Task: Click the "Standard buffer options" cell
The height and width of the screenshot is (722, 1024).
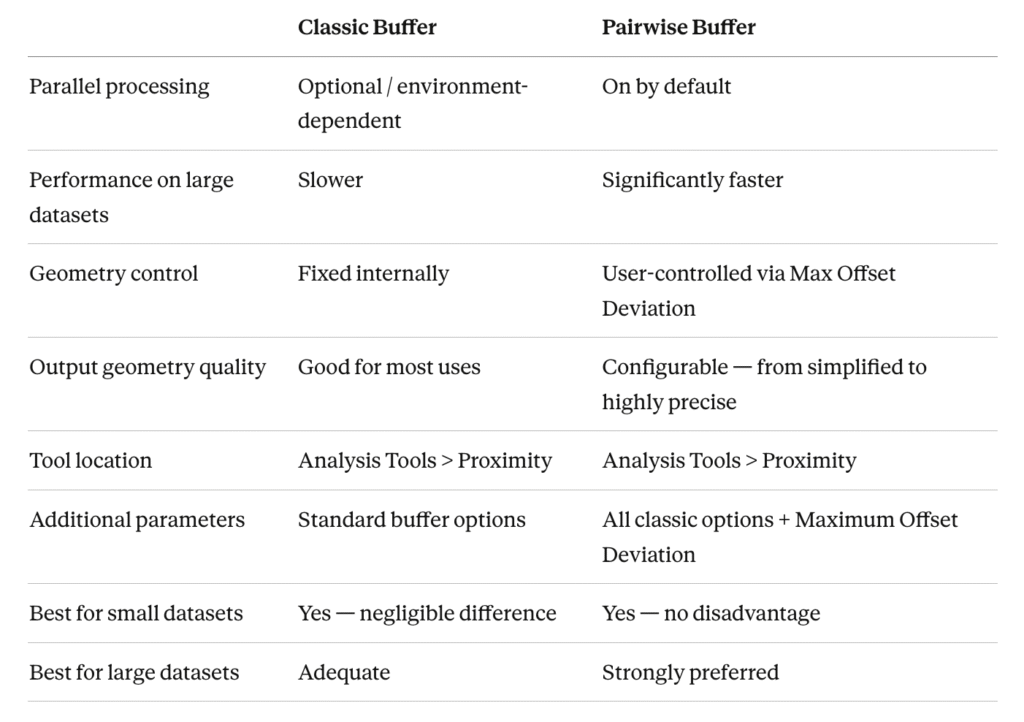Action: (411, 520)
